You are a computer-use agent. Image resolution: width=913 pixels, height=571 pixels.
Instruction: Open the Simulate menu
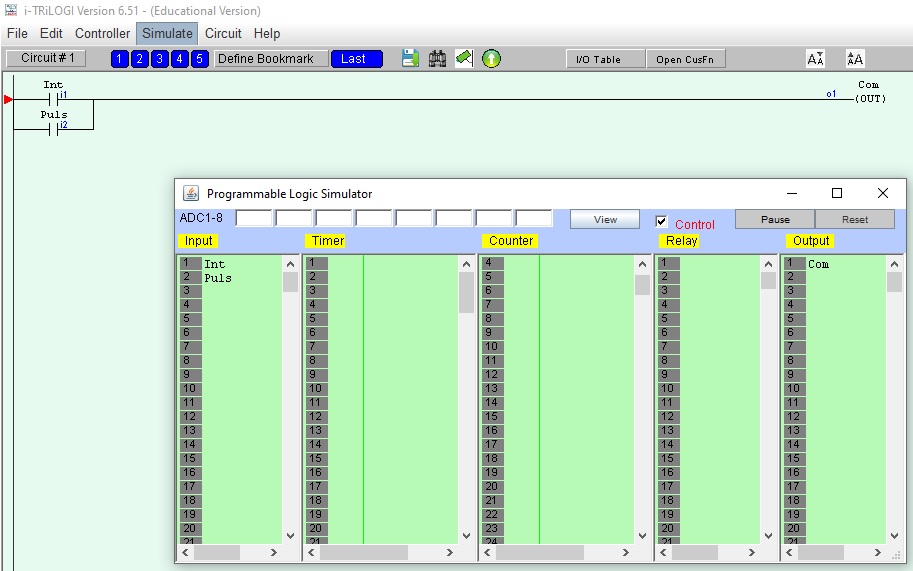pyautogui.click(x=167, y=33)
